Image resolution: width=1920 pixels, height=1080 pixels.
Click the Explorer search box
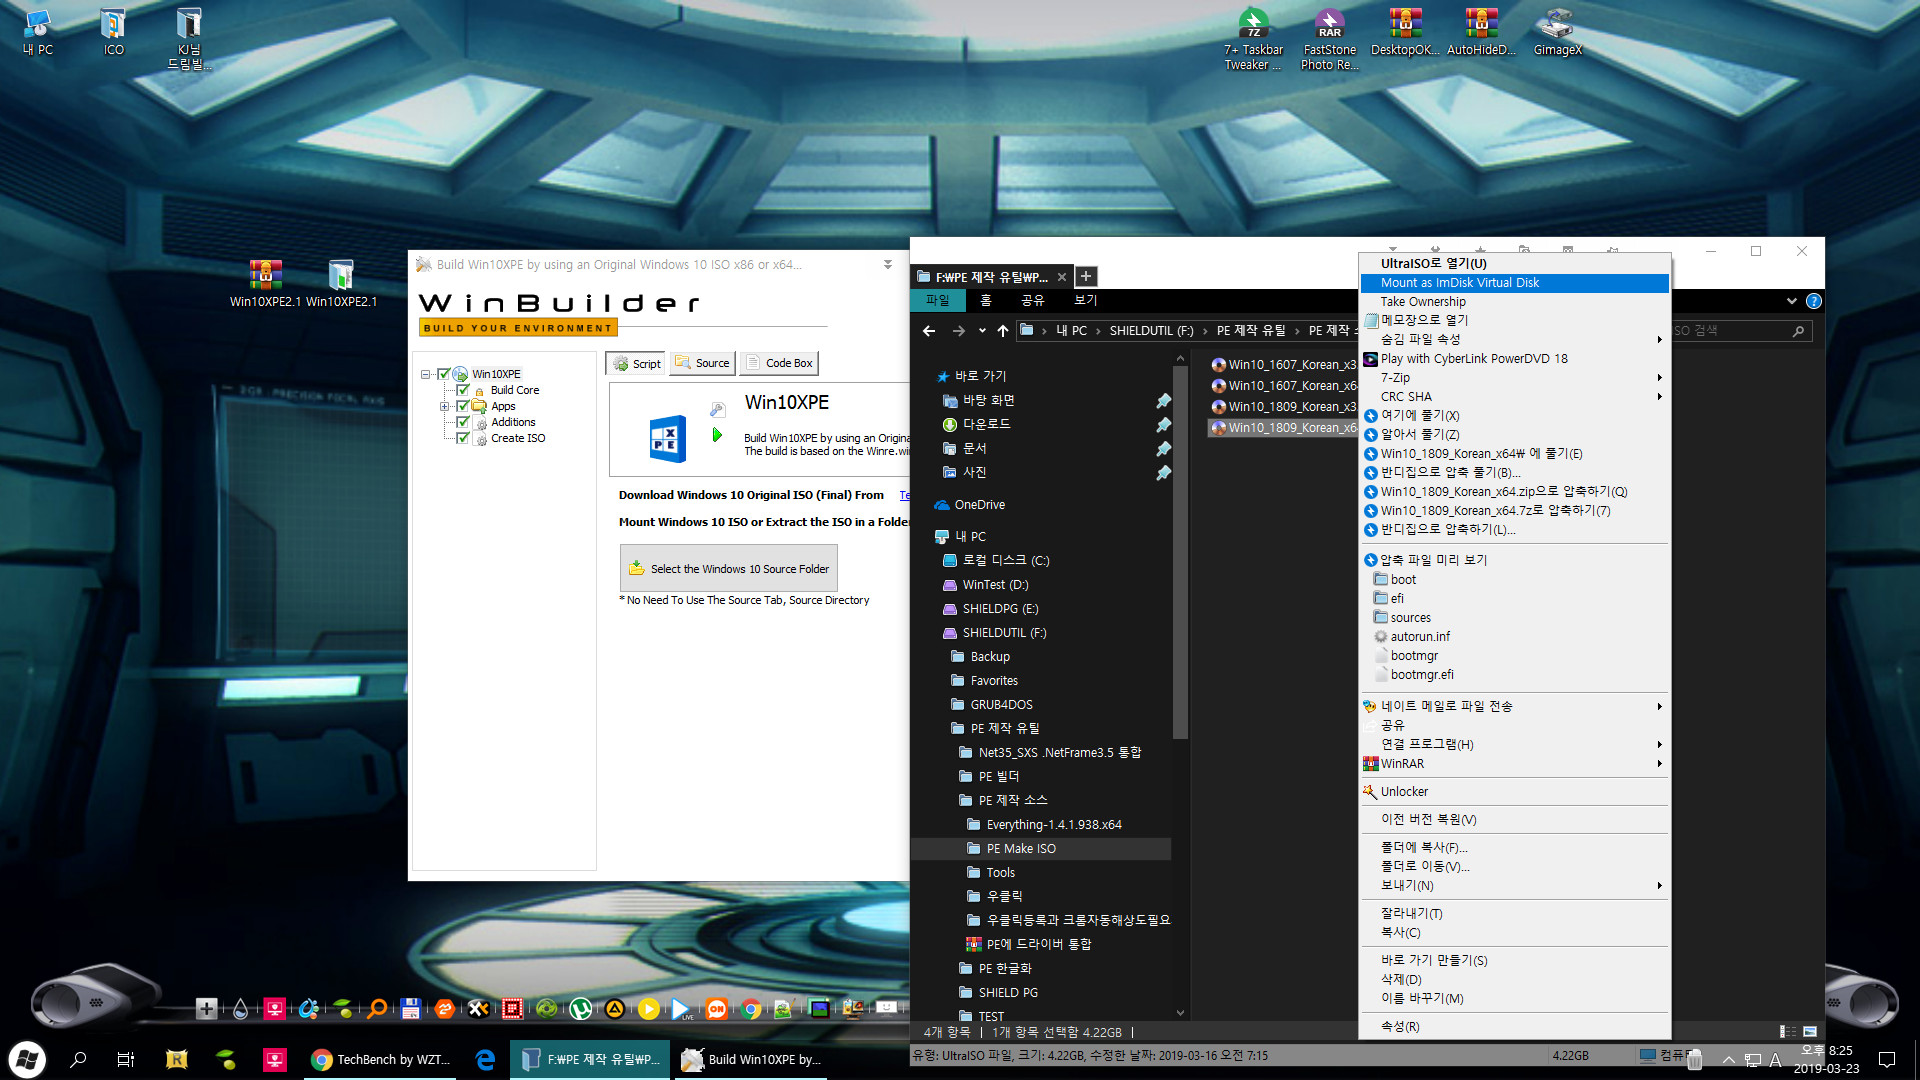tap(1738, 331)
